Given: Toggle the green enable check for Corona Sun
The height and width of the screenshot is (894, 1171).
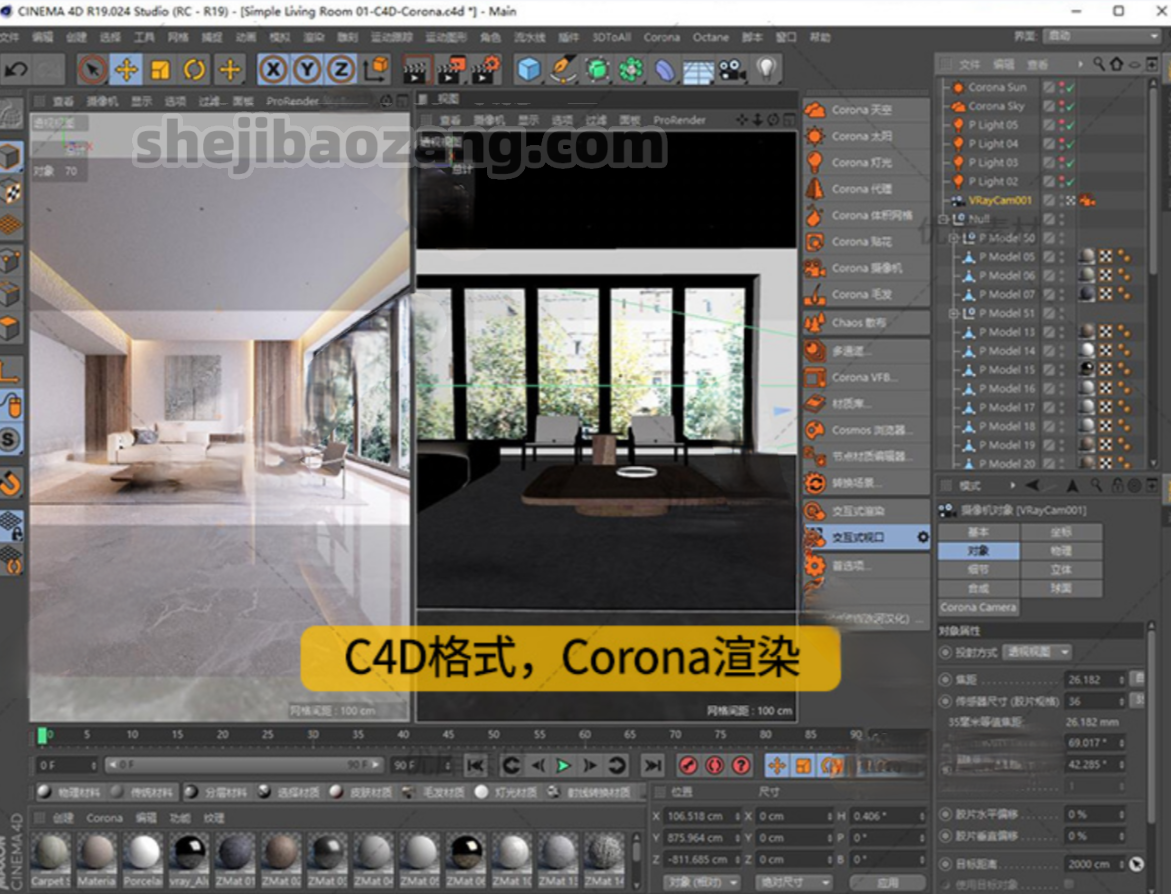Looking at the screenshot, I should [x=1071, y=87].
